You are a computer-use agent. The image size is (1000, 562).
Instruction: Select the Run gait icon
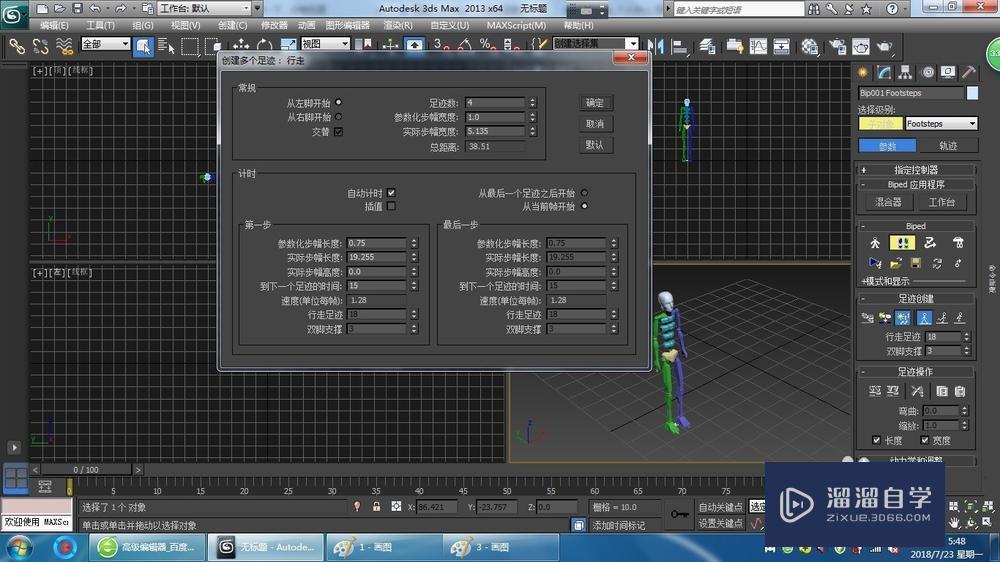942,317
